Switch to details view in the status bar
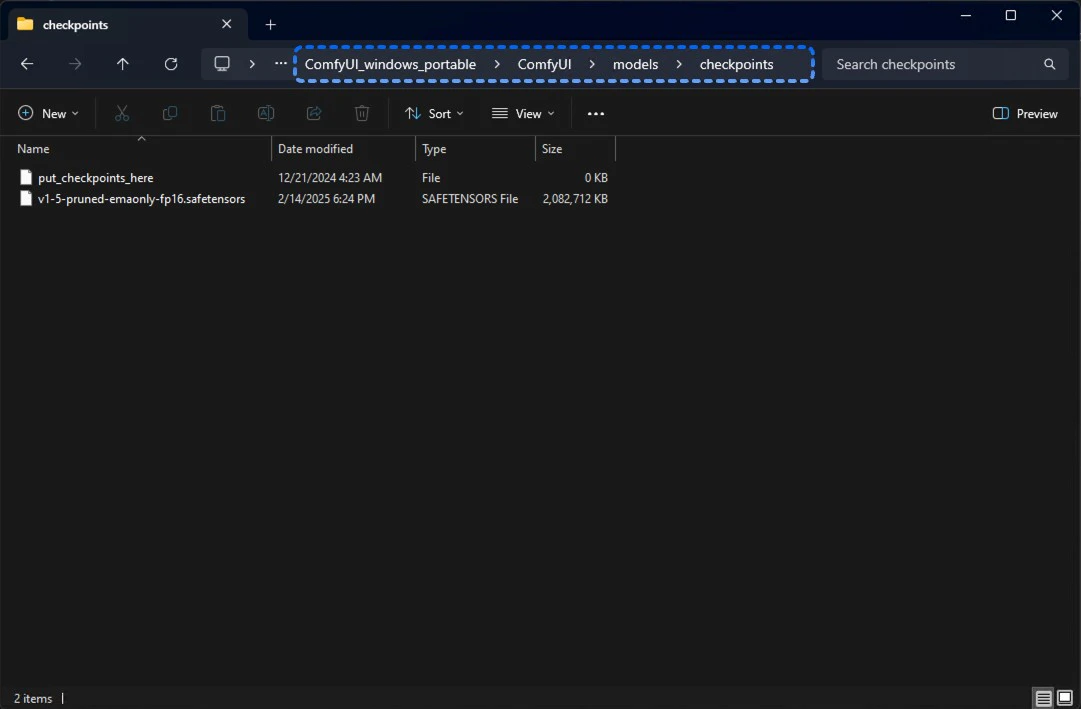 click(1043, 698)
